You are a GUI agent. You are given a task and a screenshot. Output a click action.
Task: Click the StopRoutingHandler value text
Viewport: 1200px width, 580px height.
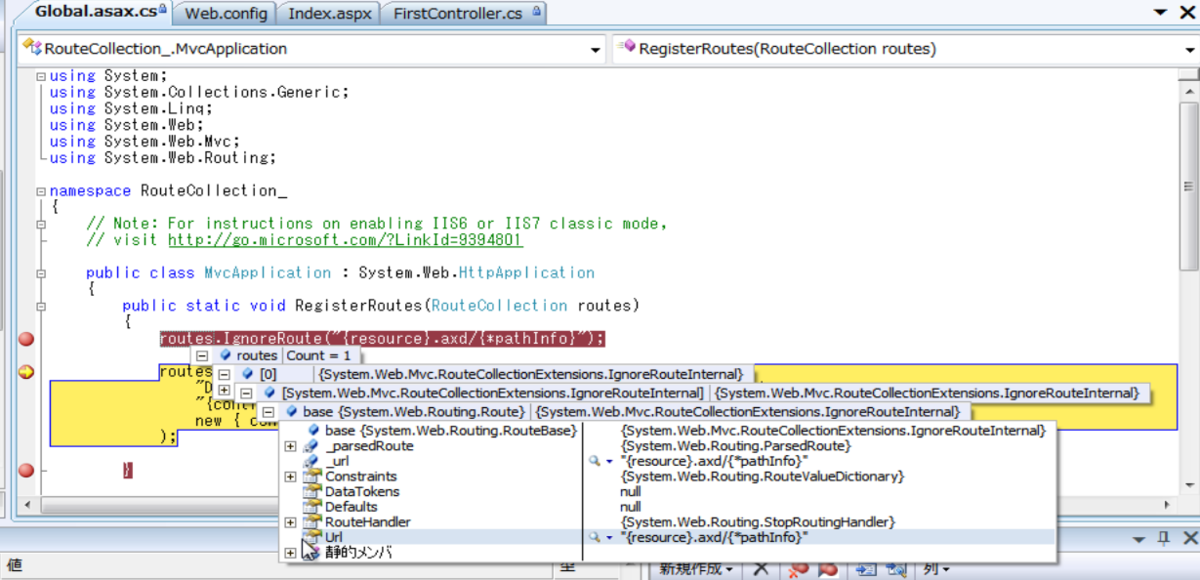757,522
